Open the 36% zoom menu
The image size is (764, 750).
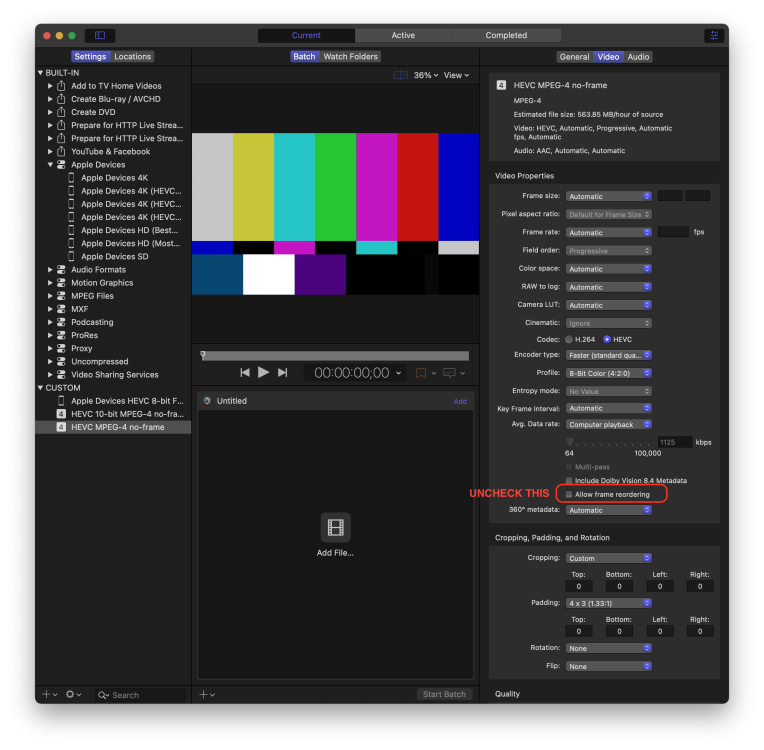click(x=426, y=75)
